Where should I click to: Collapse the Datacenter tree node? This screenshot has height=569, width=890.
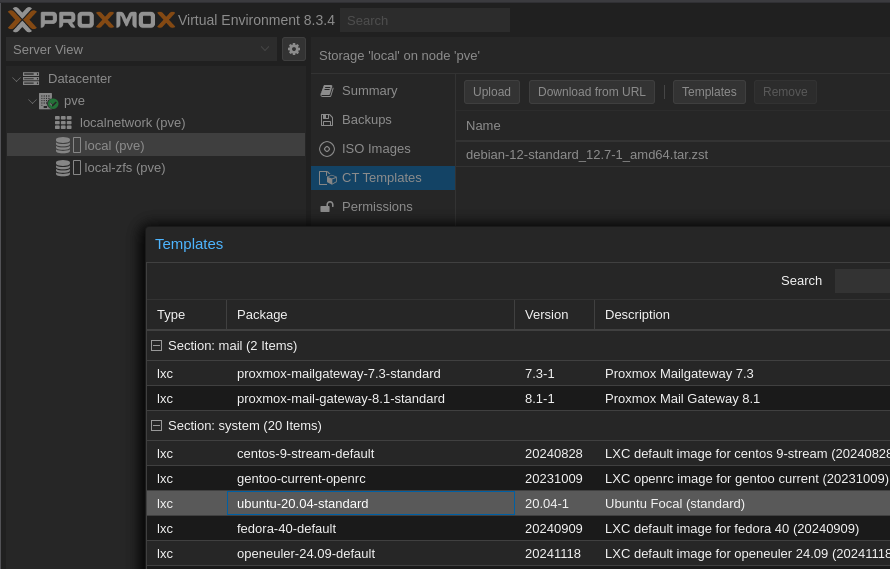pyautogui.click(x=16, y=79)
